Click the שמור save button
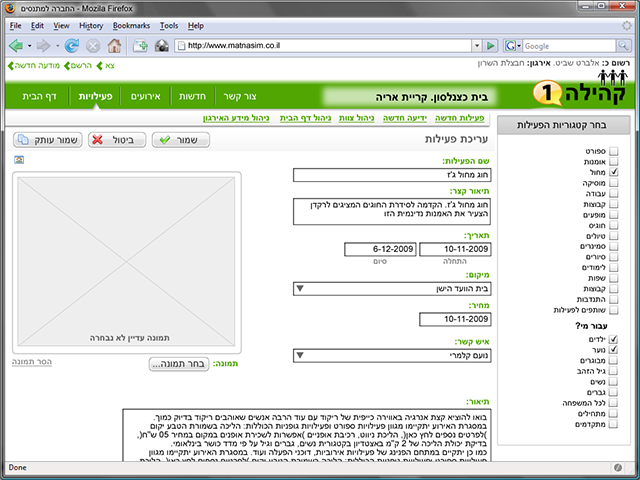Screen dimensions: 640x480 tap(181, 140)
